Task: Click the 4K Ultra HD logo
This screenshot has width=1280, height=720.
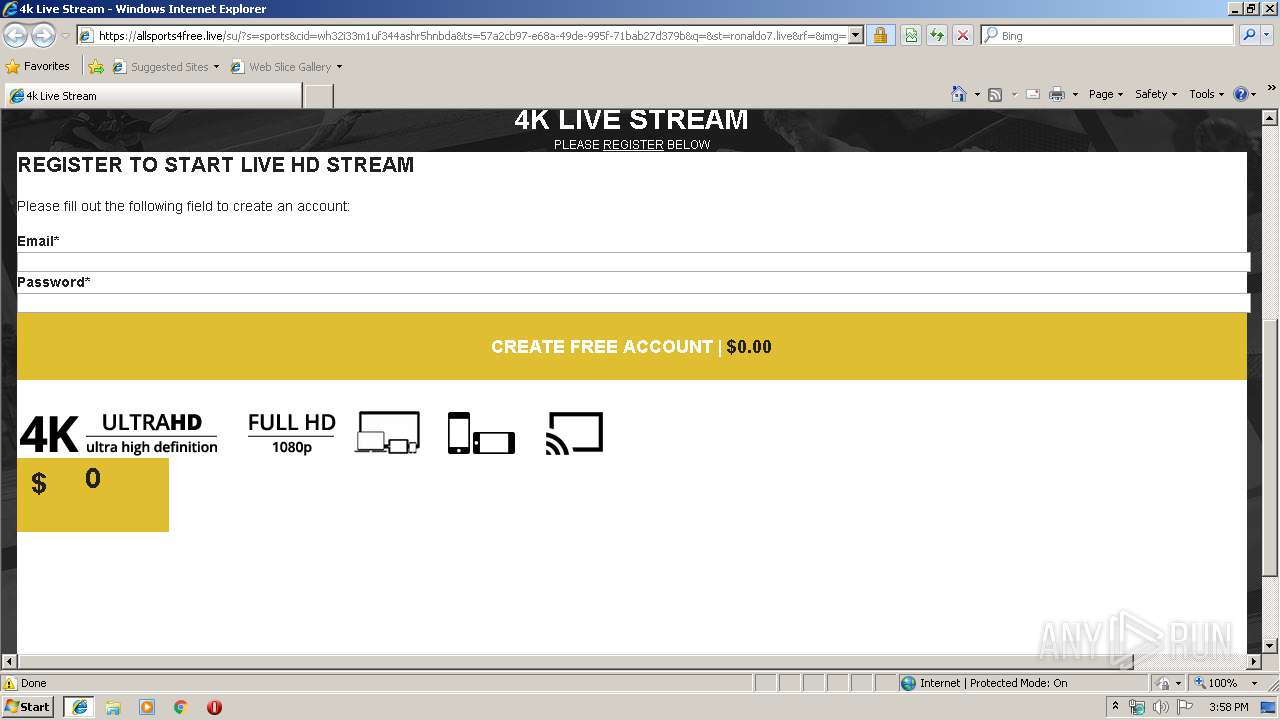Action: pos(118,434)
